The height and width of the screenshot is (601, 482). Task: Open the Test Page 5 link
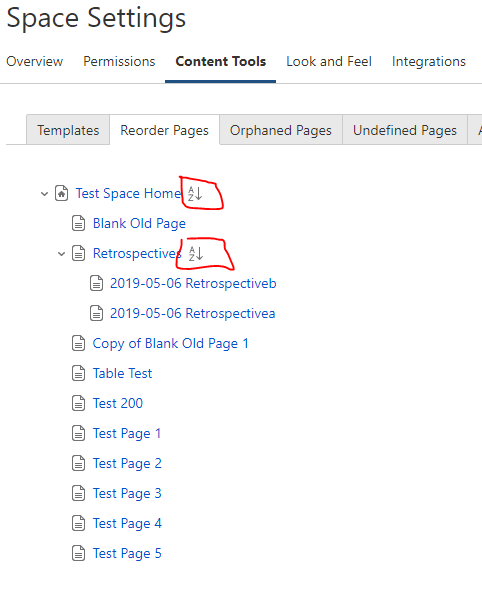(x=127, y=553)
